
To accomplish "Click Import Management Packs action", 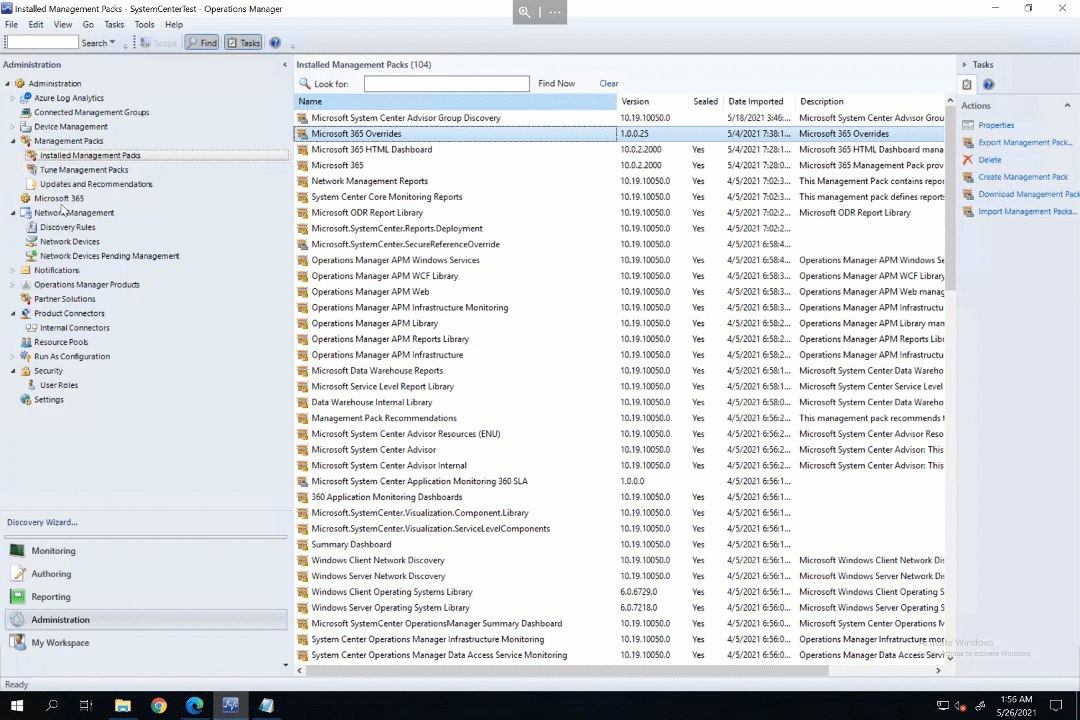I will [x=1027, y=212].
